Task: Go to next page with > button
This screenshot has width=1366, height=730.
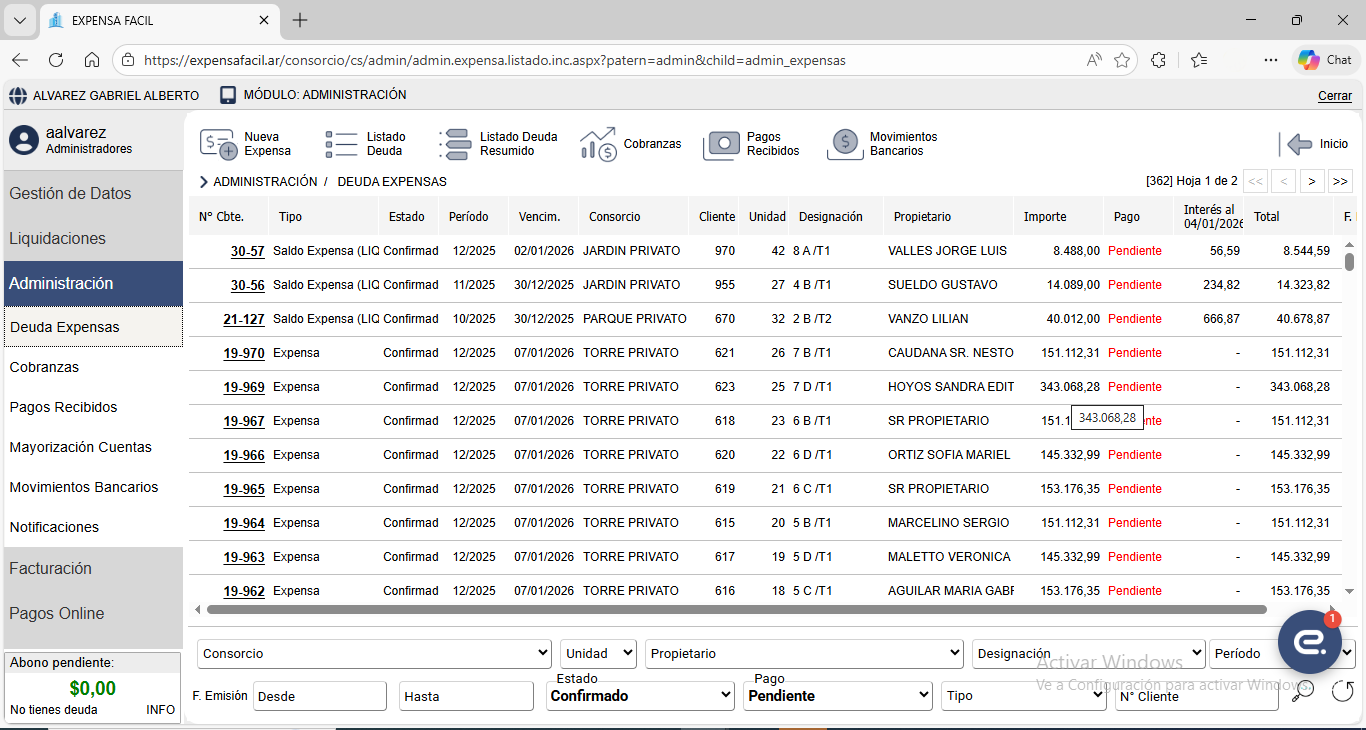Action: click(1311, 181)
